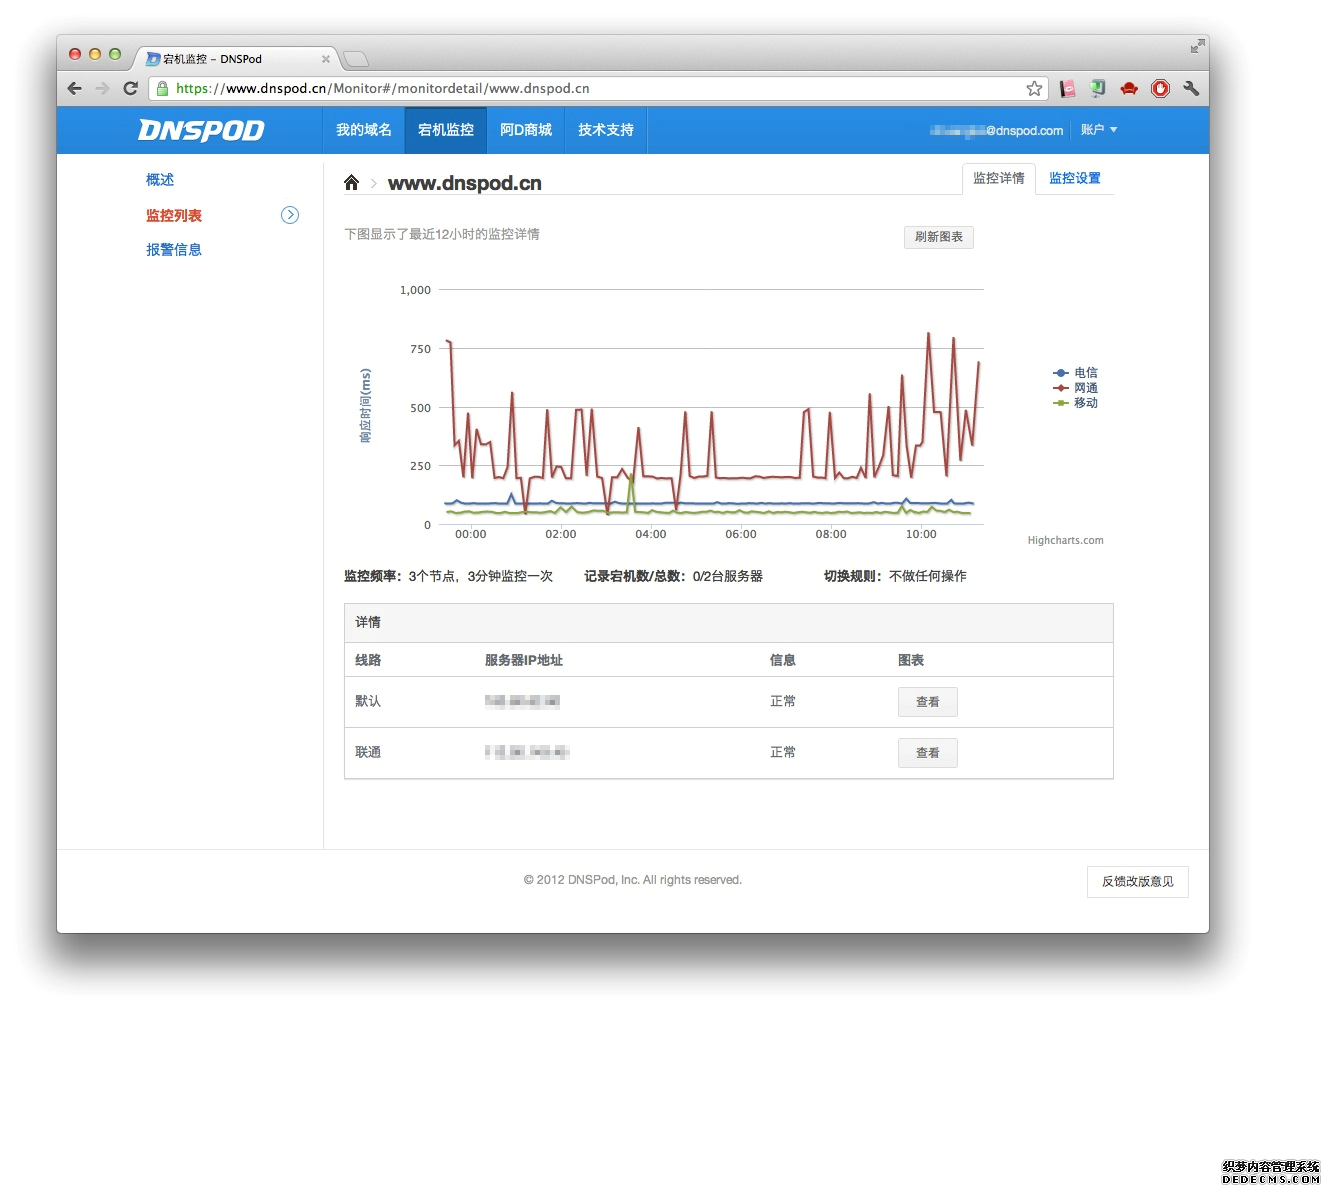Viewport: 1331px width, 1194px height.
Task: Click 查看 in the 联通 row
Action: coord(928,753)
